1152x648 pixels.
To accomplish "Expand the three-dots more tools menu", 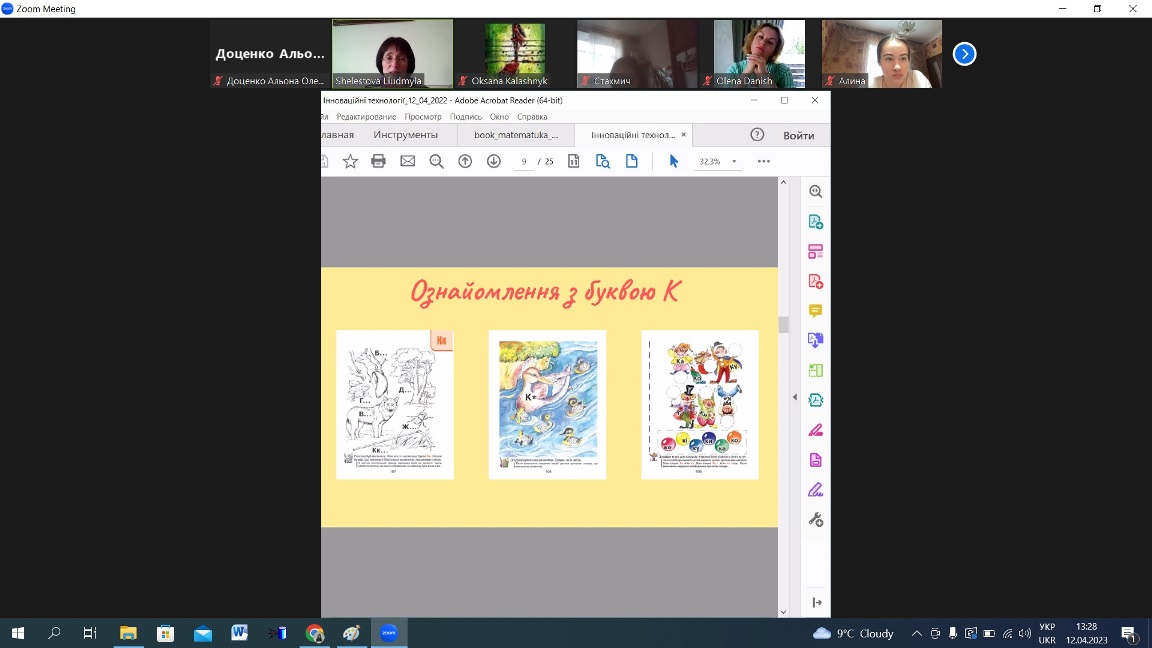I will (764, 161).
